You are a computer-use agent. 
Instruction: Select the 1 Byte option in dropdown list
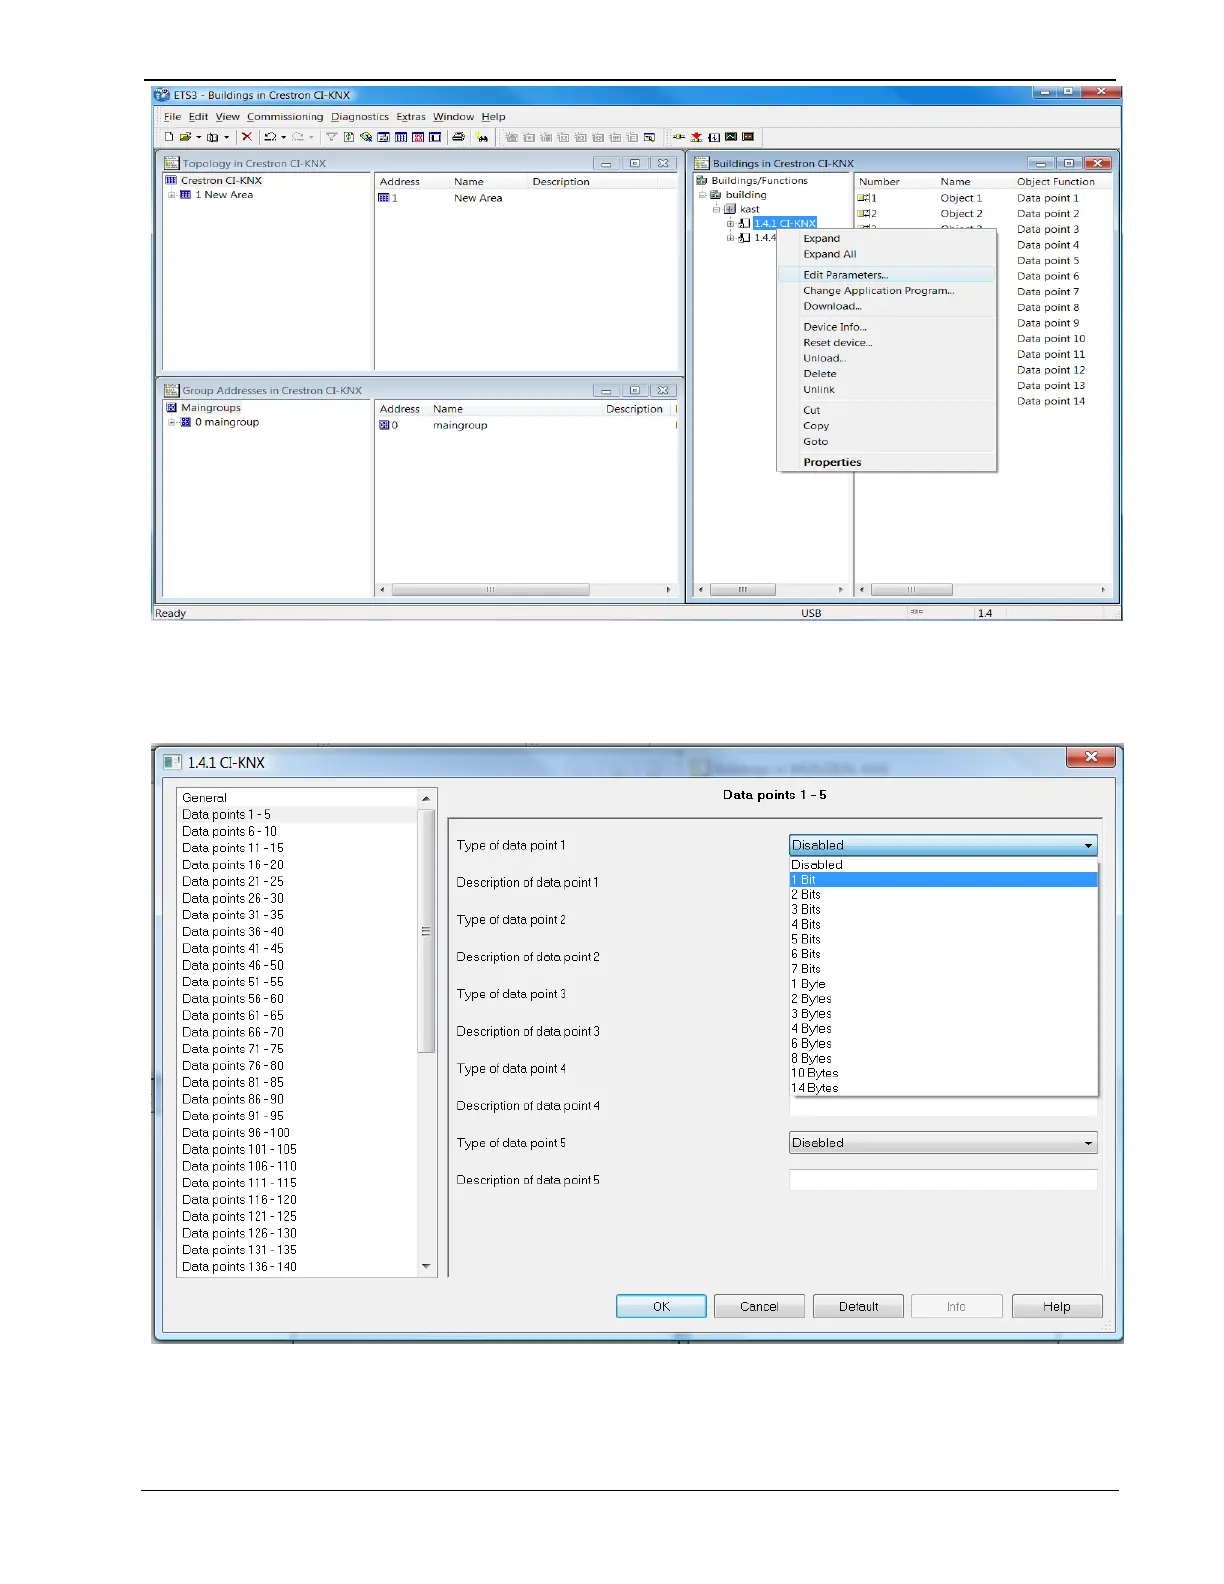pyautogui.click(x=943, y=984)
